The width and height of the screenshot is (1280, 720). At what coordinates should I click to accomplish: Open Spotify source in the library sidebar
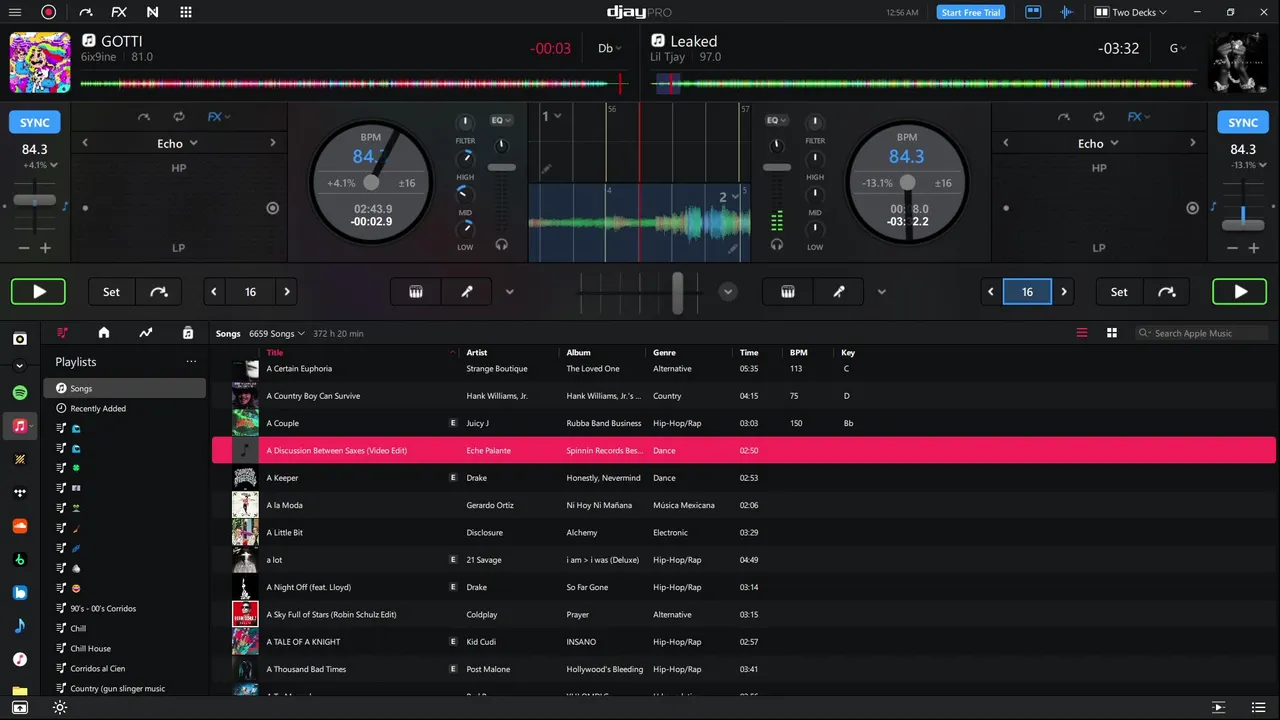19,393
